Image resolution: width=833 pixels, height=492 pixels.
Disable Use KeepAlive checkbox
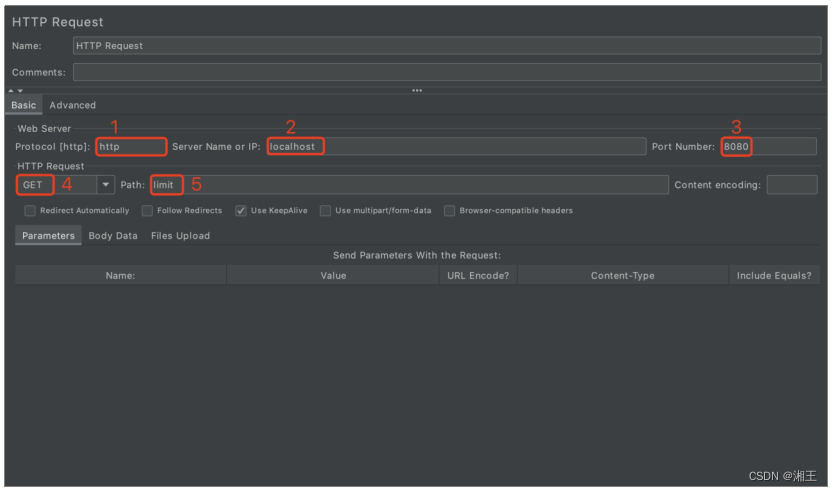pos(241,211)
